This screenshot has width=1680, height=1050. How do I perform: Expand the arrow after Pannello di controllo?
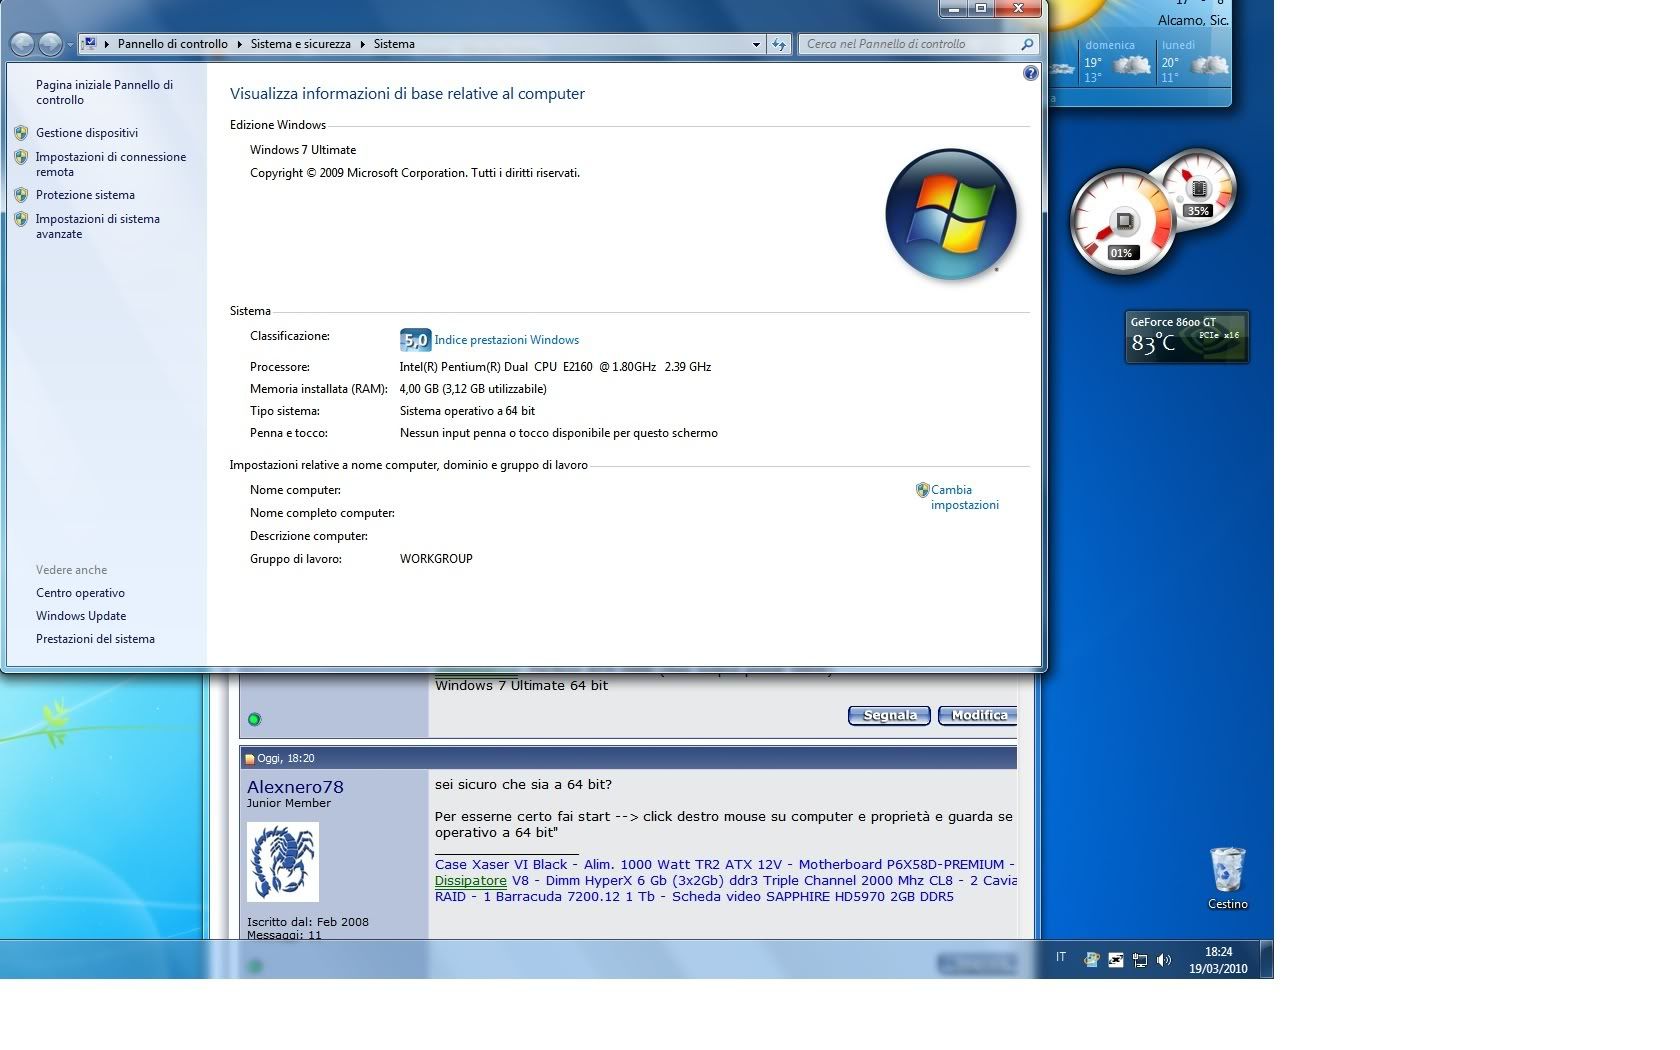(239, 44)
